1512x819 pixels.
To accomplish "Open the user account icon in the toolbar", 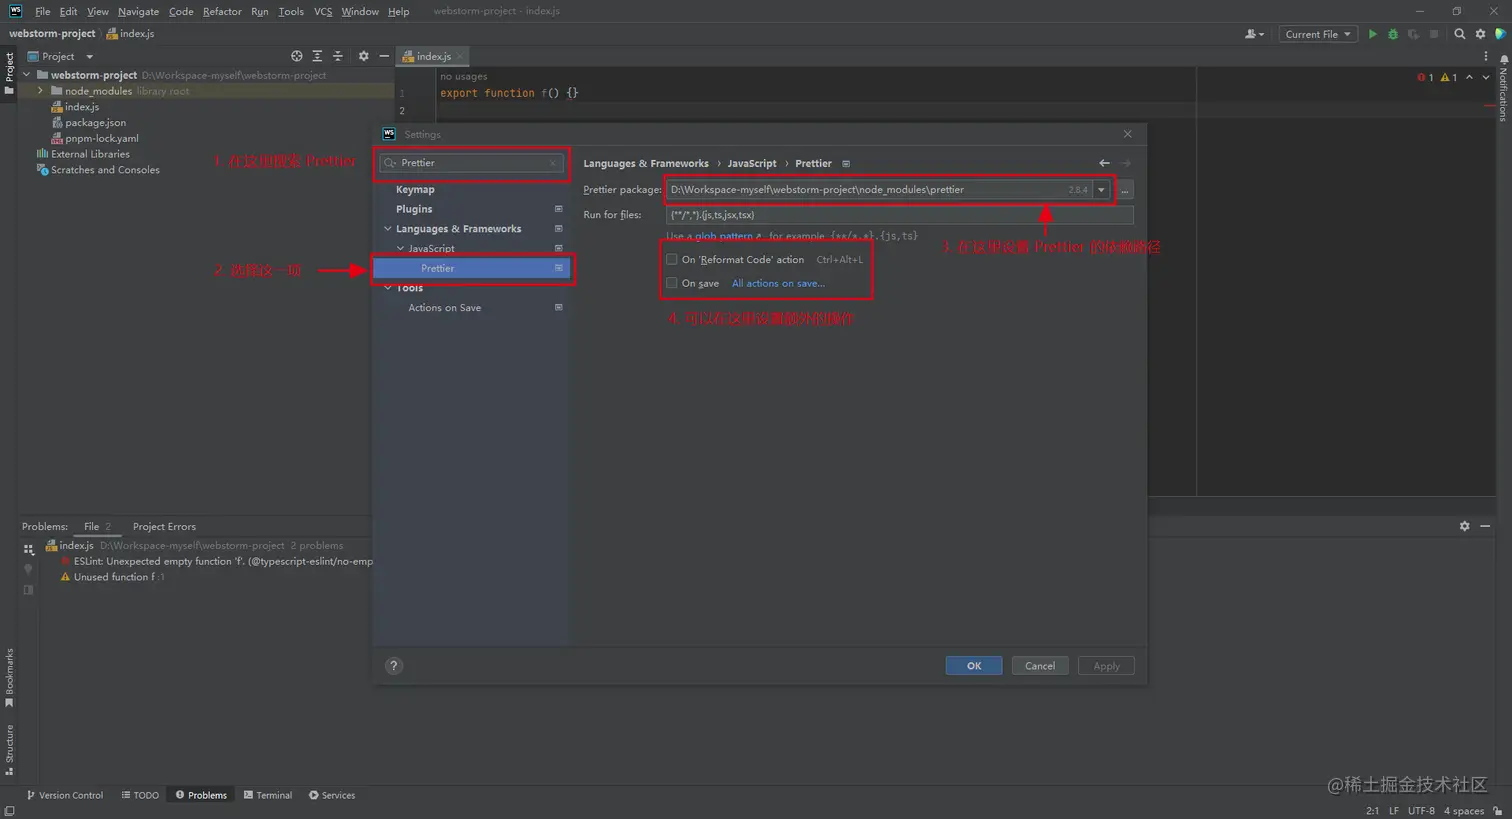I will tap(1254, 34).
